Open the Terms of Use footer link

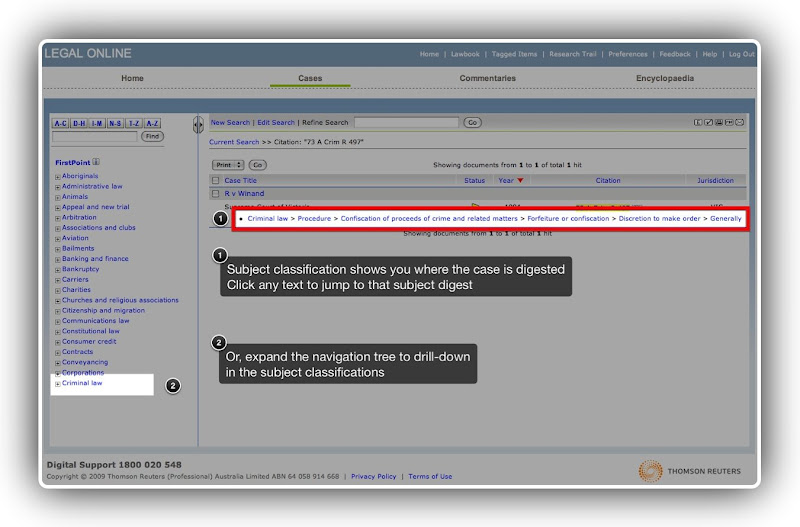coord(430,476)
